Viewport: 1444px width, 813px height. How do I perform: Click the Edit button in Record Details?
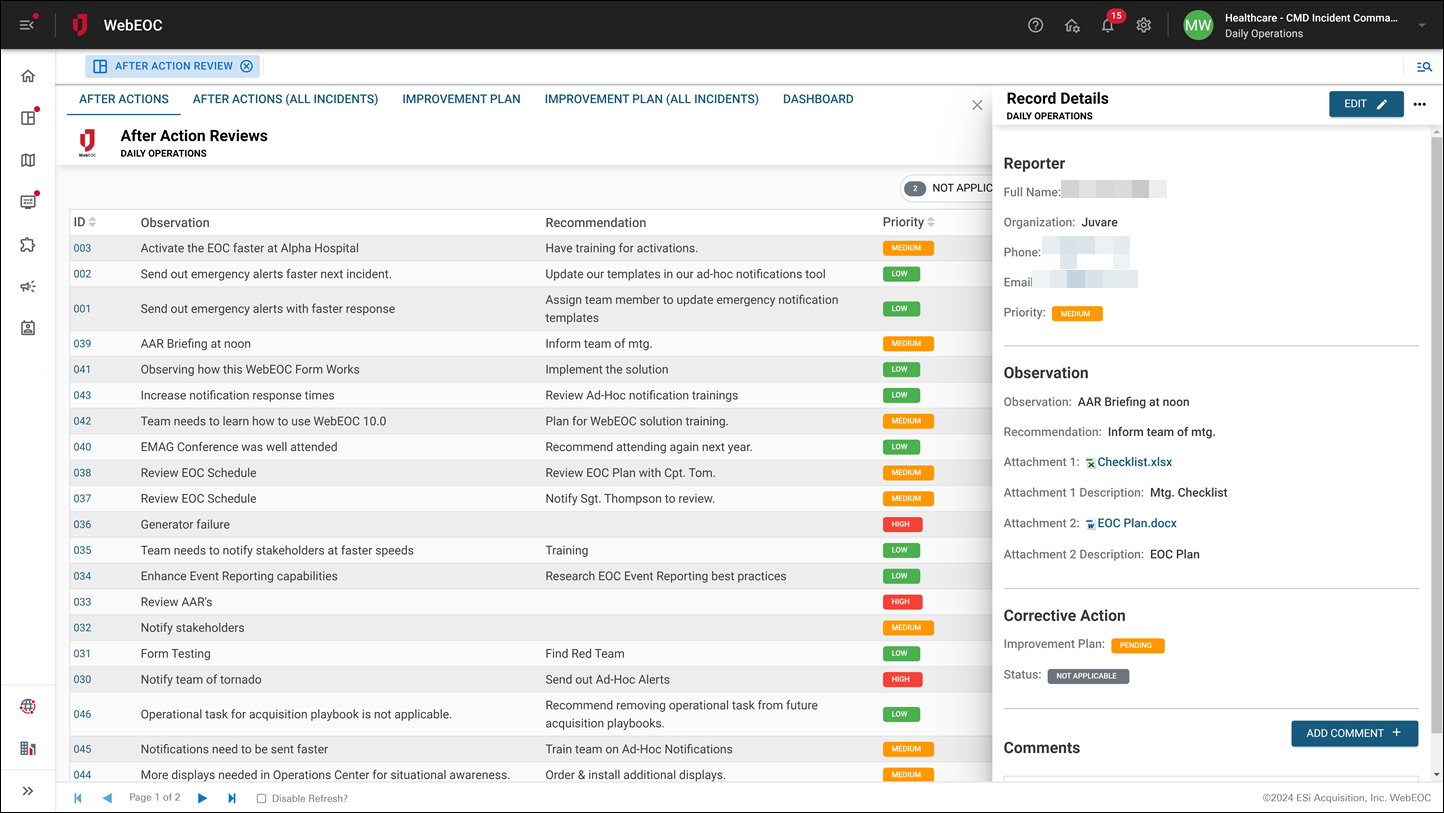pos(1365,104)
